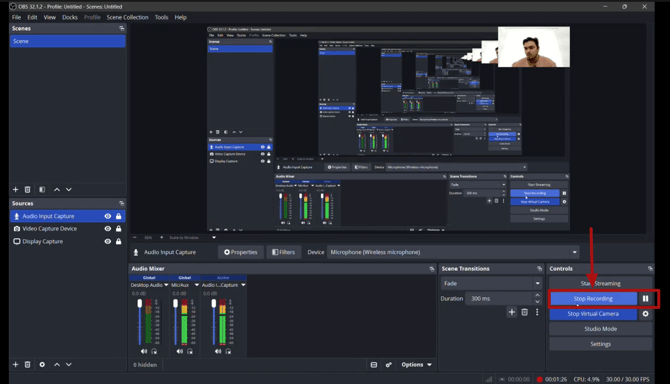Remove the selected scene with the trash icon
Screen dimensions: 670x384
tap(27, 189)
